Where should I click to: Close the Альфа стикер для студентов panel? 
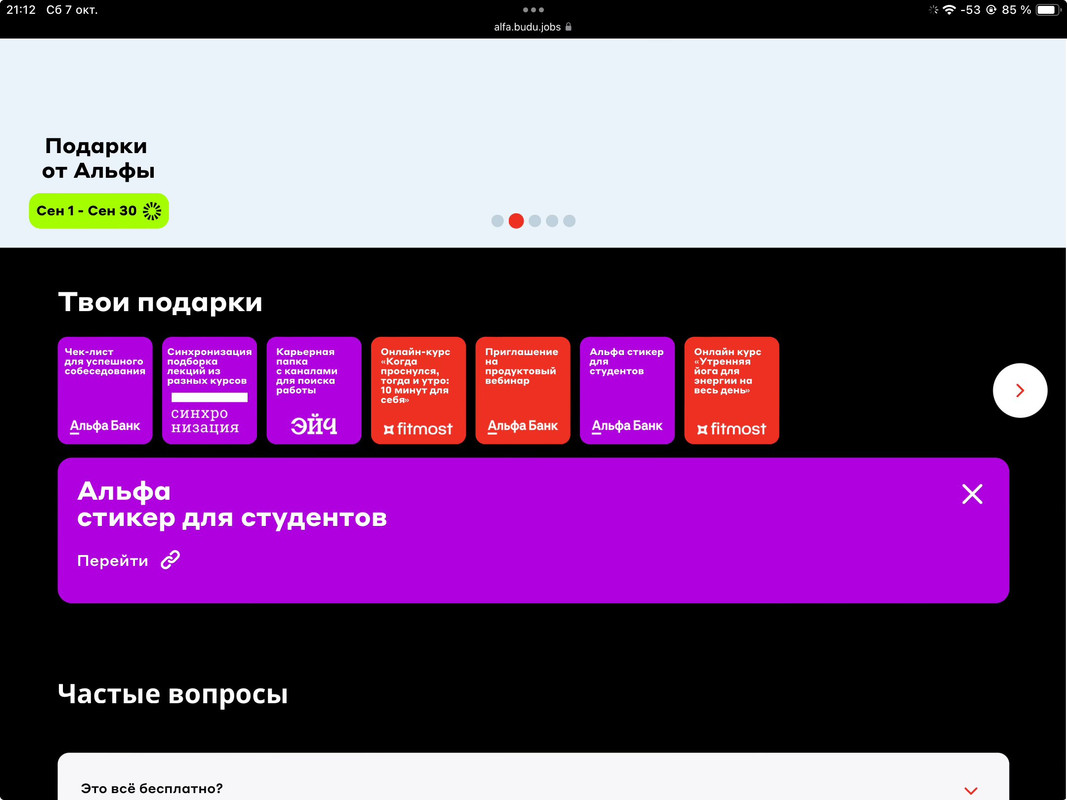pos(972,494)
